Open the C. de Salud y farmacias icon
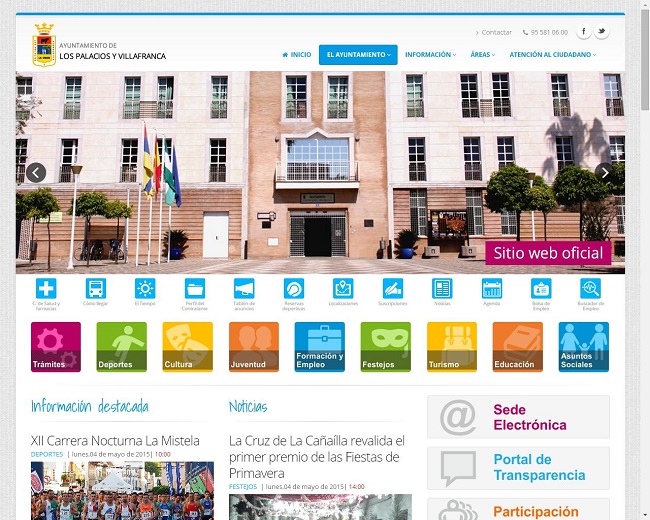This screenshot has height=520, width=650. point(46,288)
